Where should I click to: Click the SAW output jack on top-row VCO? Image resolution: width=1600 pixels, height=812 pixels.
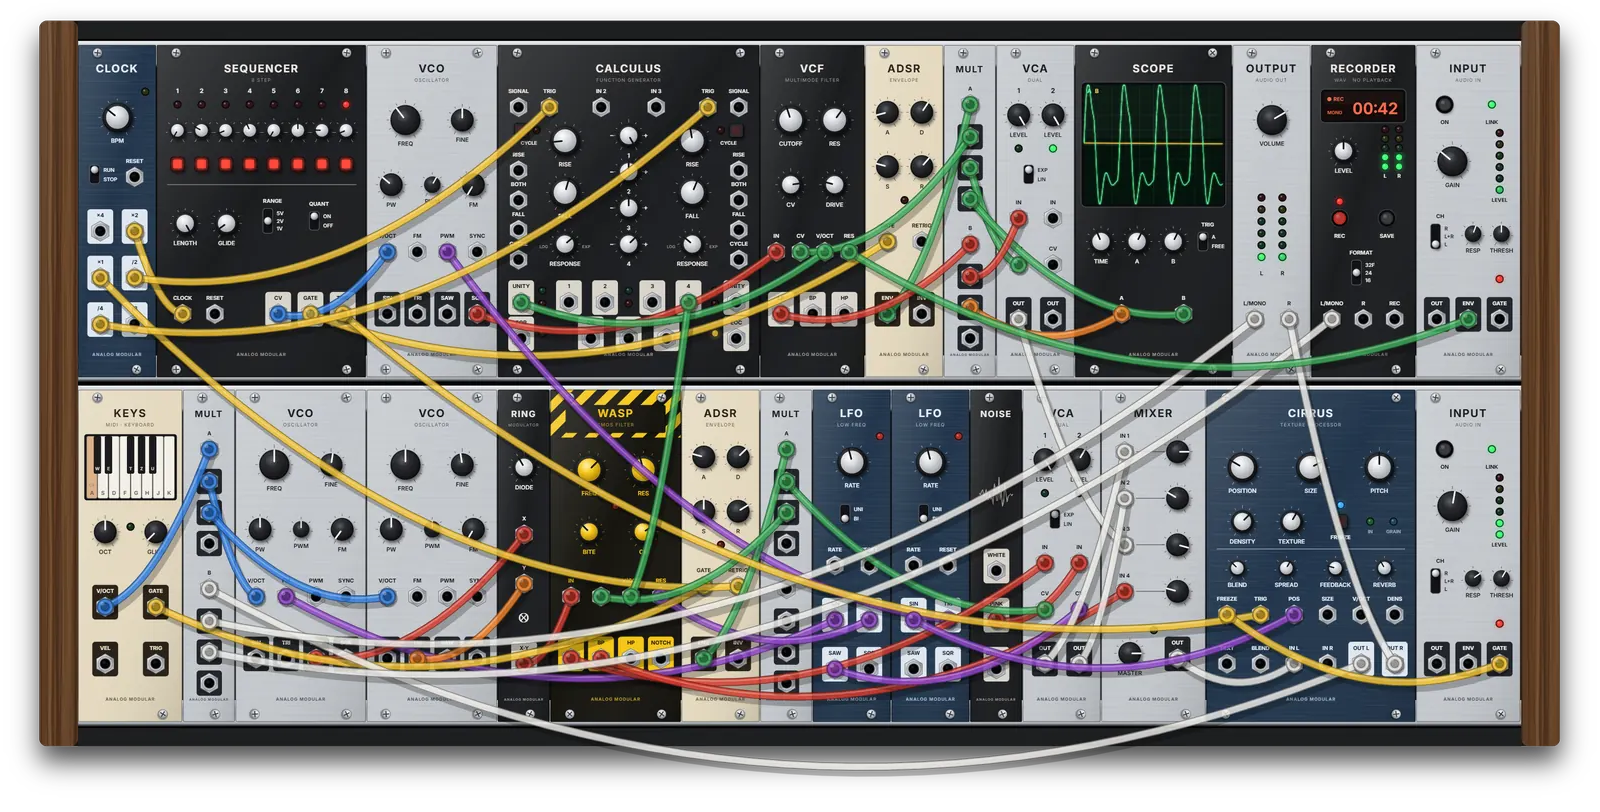tap(447, 314)
